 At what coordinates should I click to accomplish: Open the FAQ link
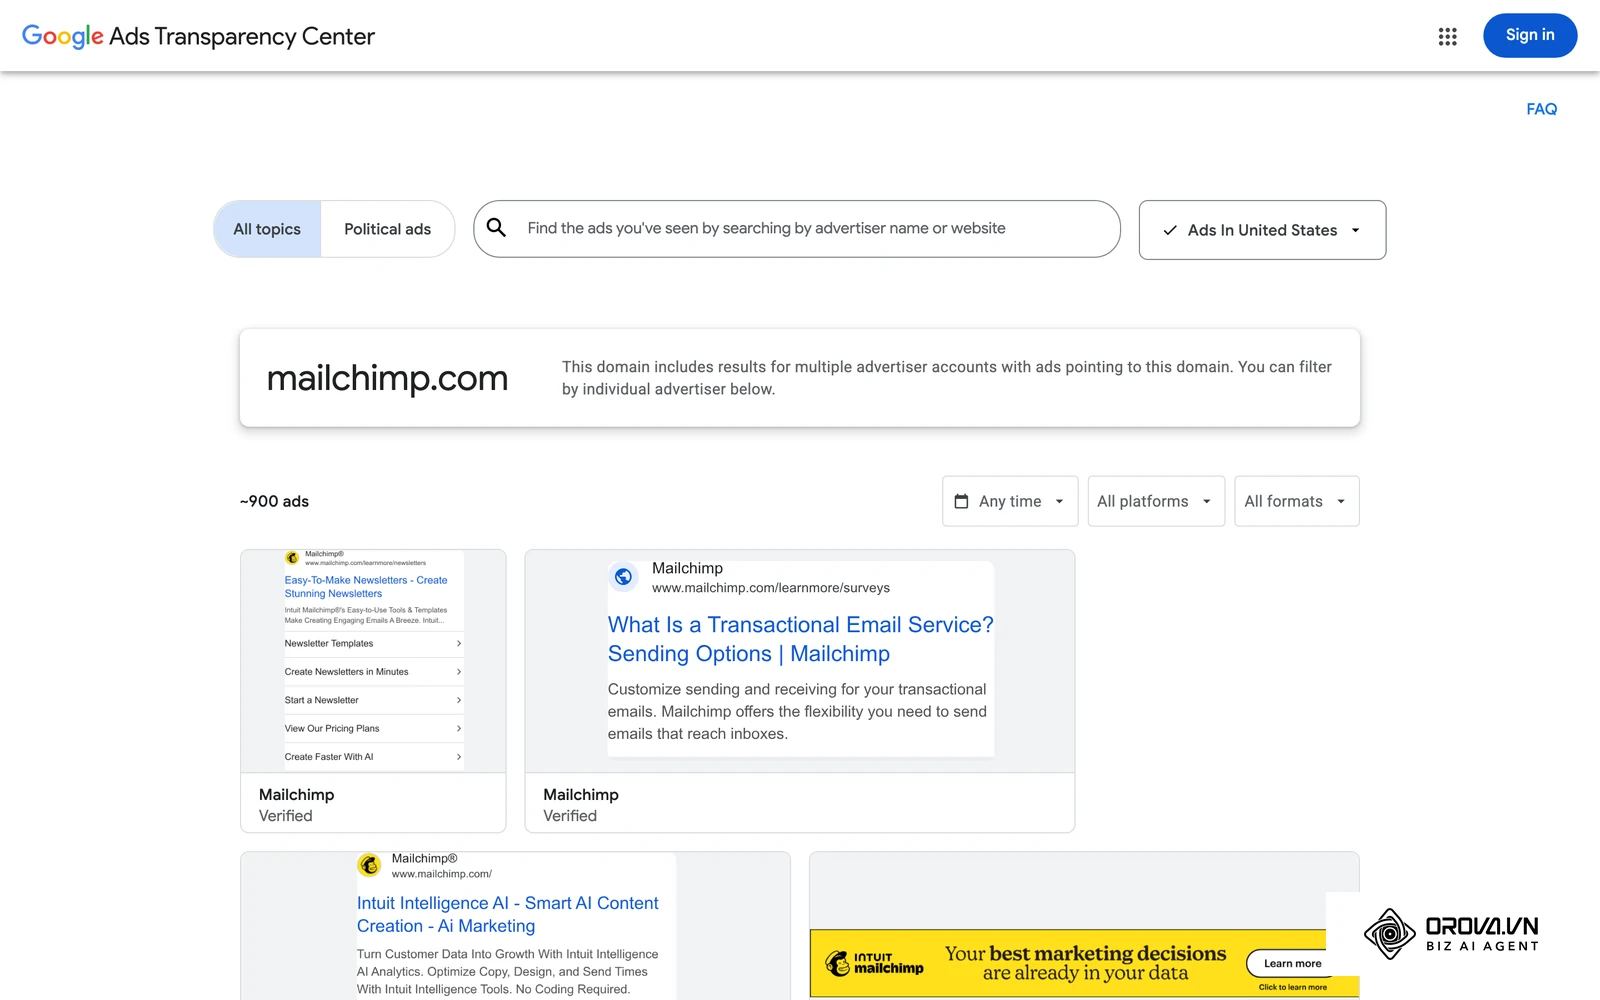(x=1541, y=109)
